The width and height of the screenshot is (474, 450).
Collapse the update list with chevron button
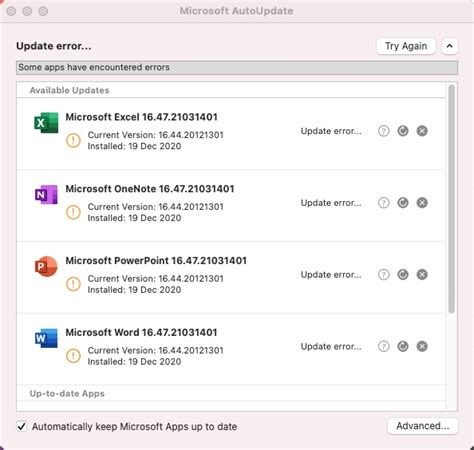click(x=450, y=46)
